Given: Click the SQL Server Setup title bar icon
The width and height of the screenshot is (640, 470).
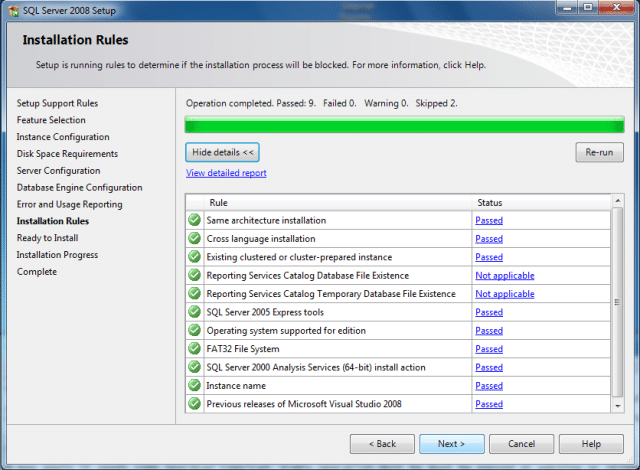Looking at the screenshot, I should [x=13, y=11].
